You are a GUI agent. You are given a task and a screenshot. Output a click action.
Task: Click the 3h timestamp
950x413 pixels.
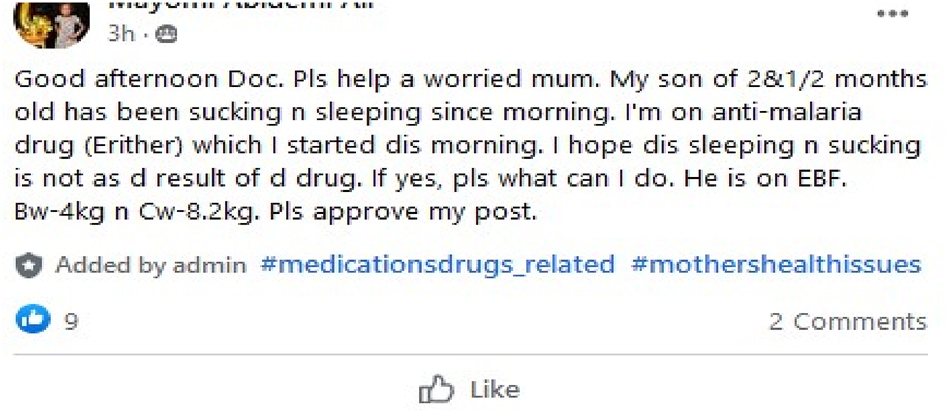[120, 33]
